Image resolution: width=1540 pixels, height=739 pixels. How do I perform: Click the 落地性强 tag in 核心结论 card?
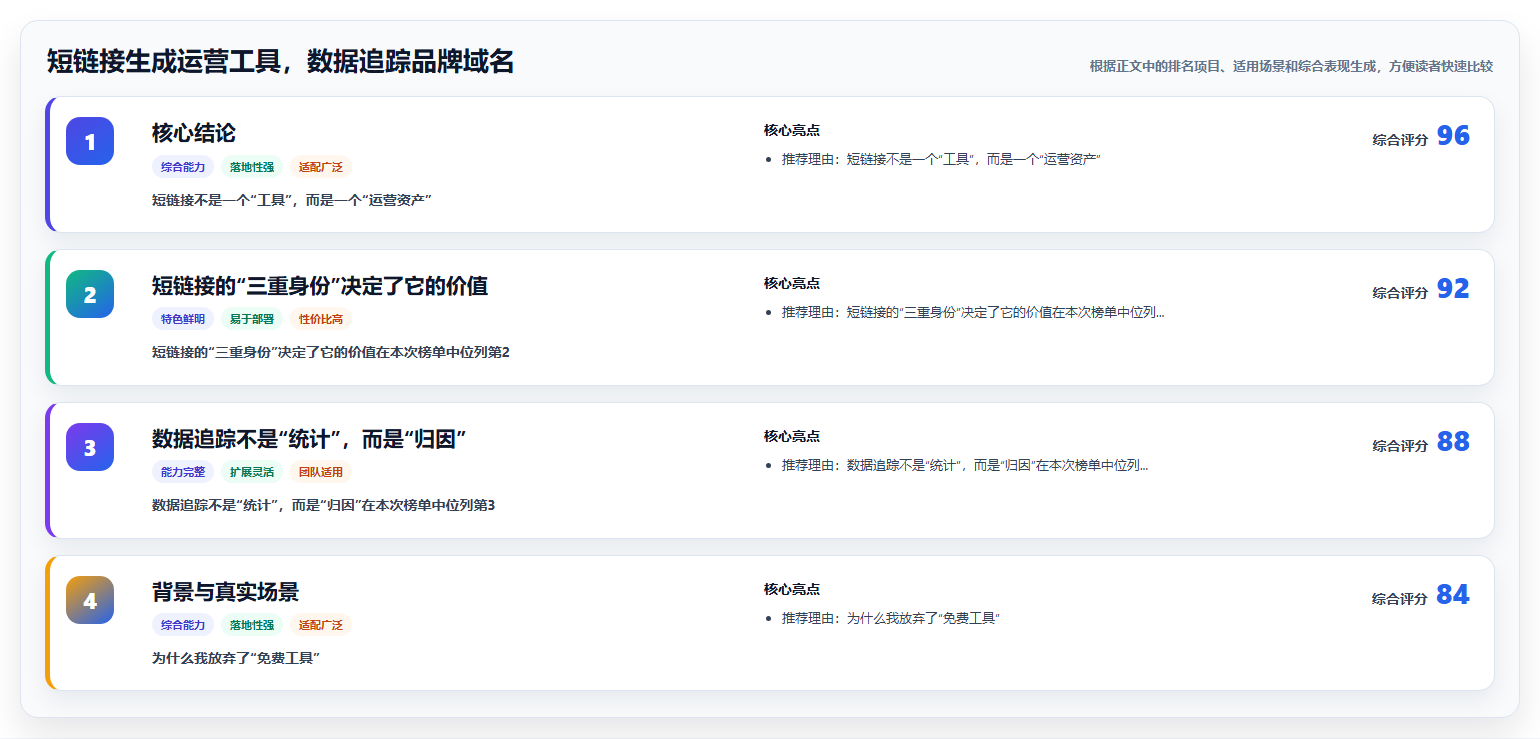coord(252,167)
